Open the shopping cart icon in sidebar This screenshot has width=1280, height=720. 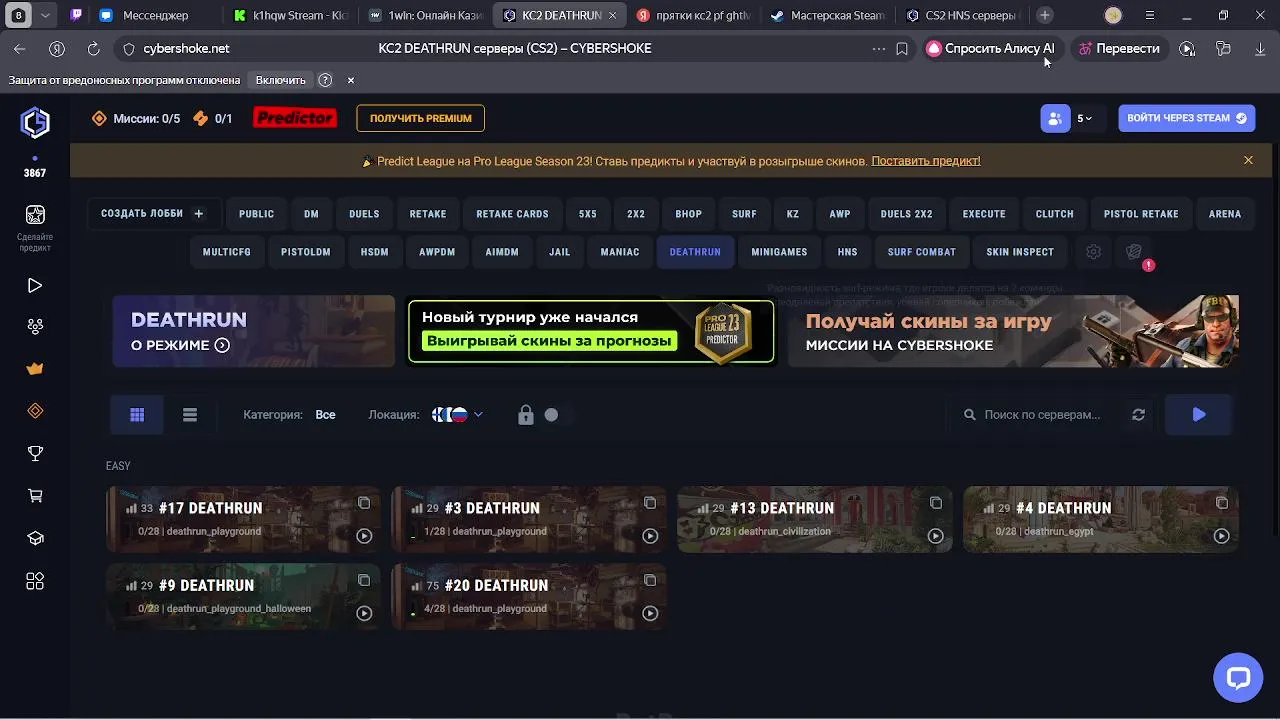35,496
